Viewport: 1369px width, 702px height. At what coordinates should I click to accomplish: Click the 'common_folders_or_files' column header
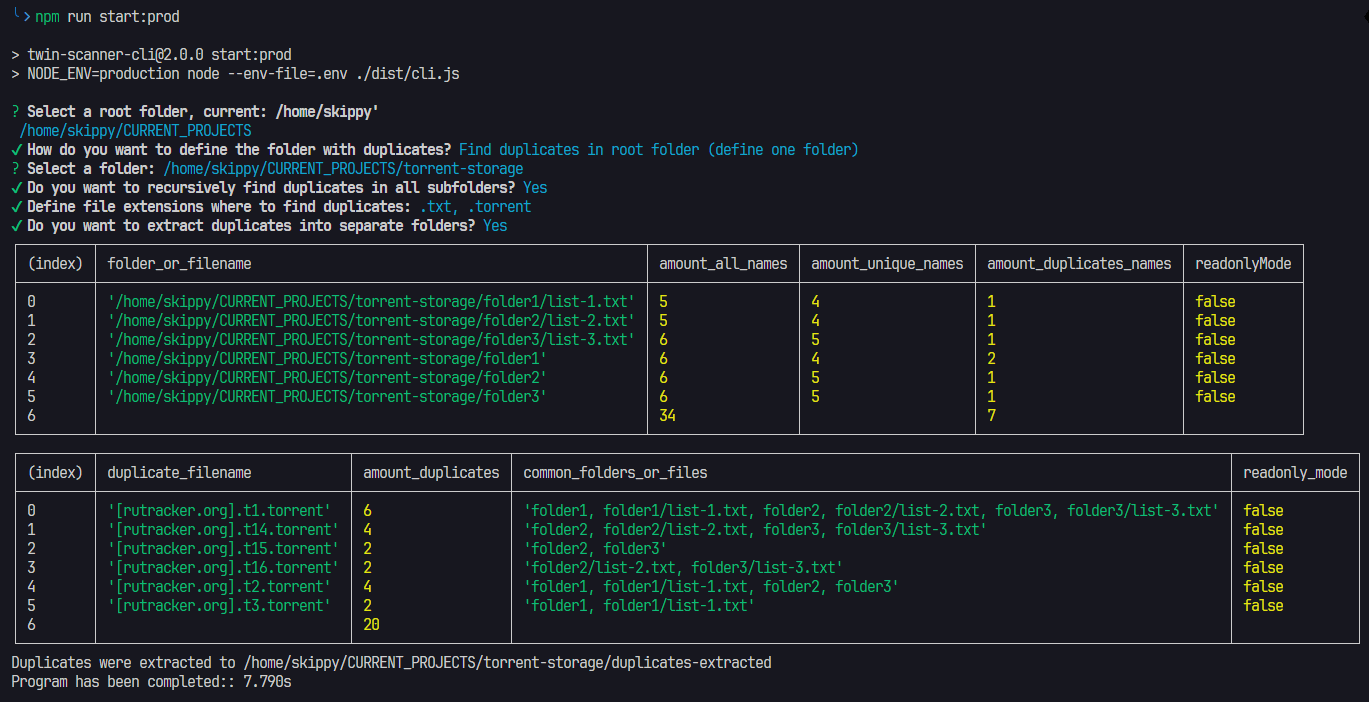pyautogui.click(x=615, y=473)
